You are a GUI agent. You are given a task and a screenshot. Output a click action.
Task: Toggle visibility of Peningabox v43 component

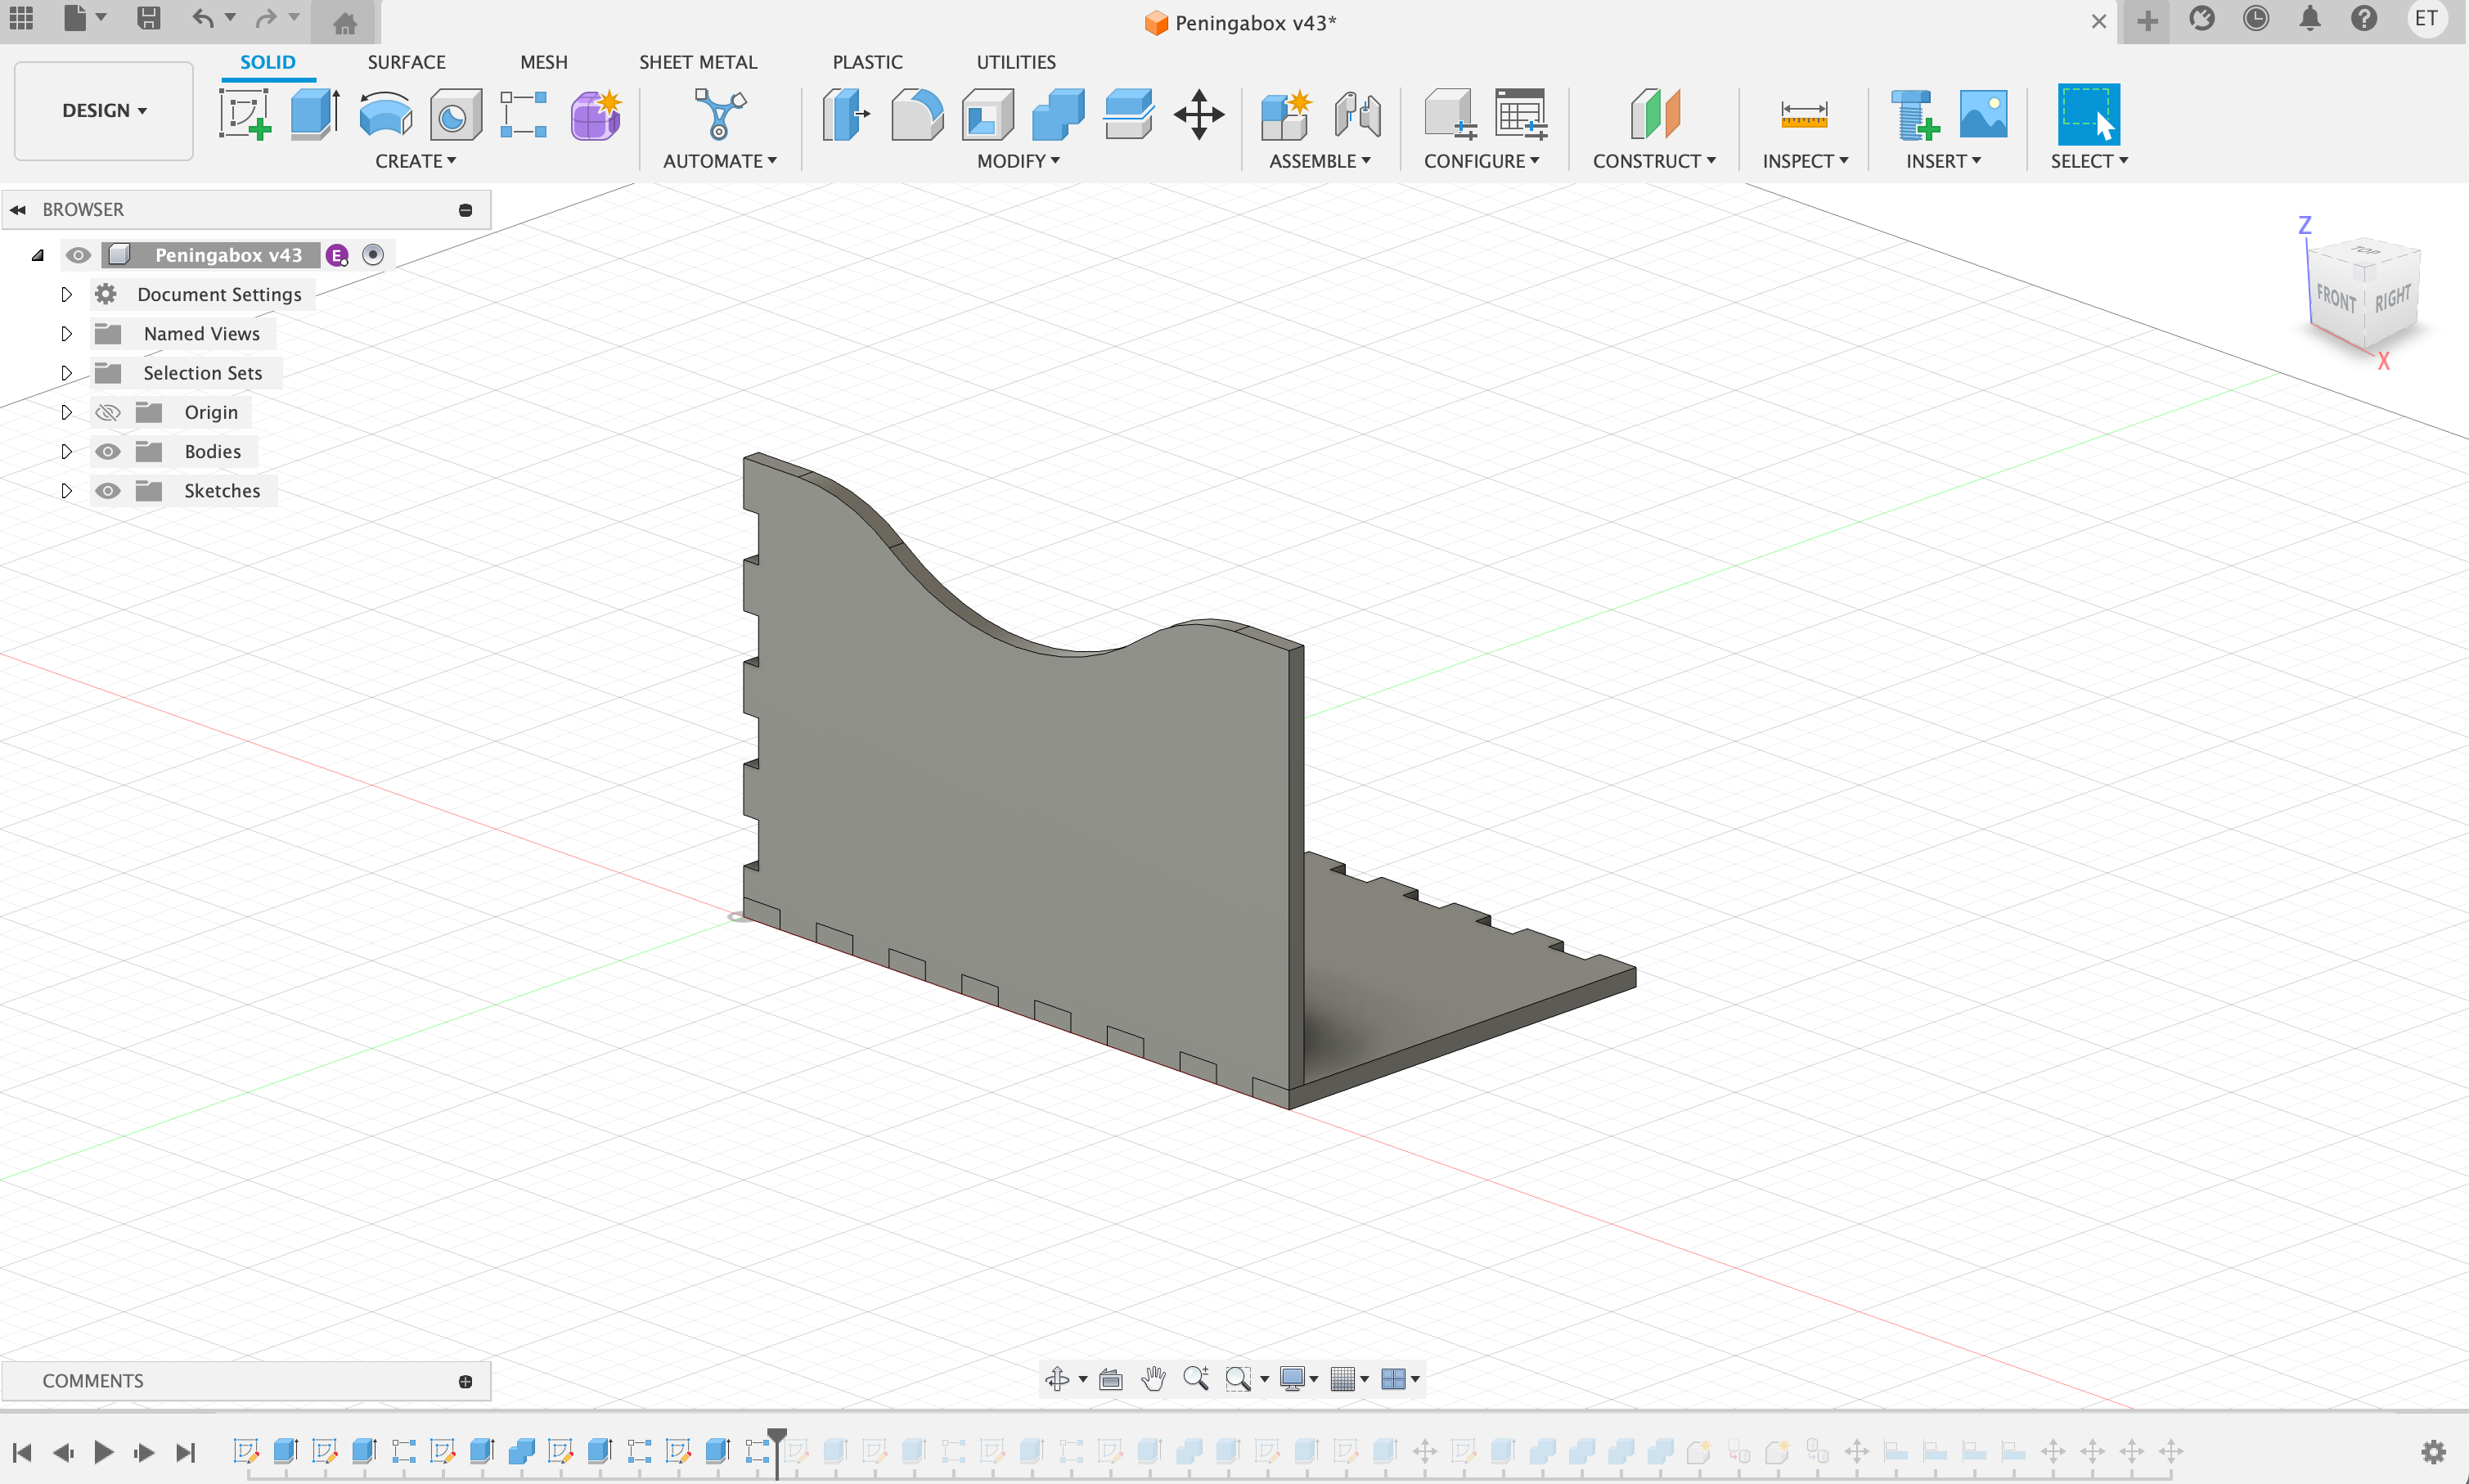point(78,255)
